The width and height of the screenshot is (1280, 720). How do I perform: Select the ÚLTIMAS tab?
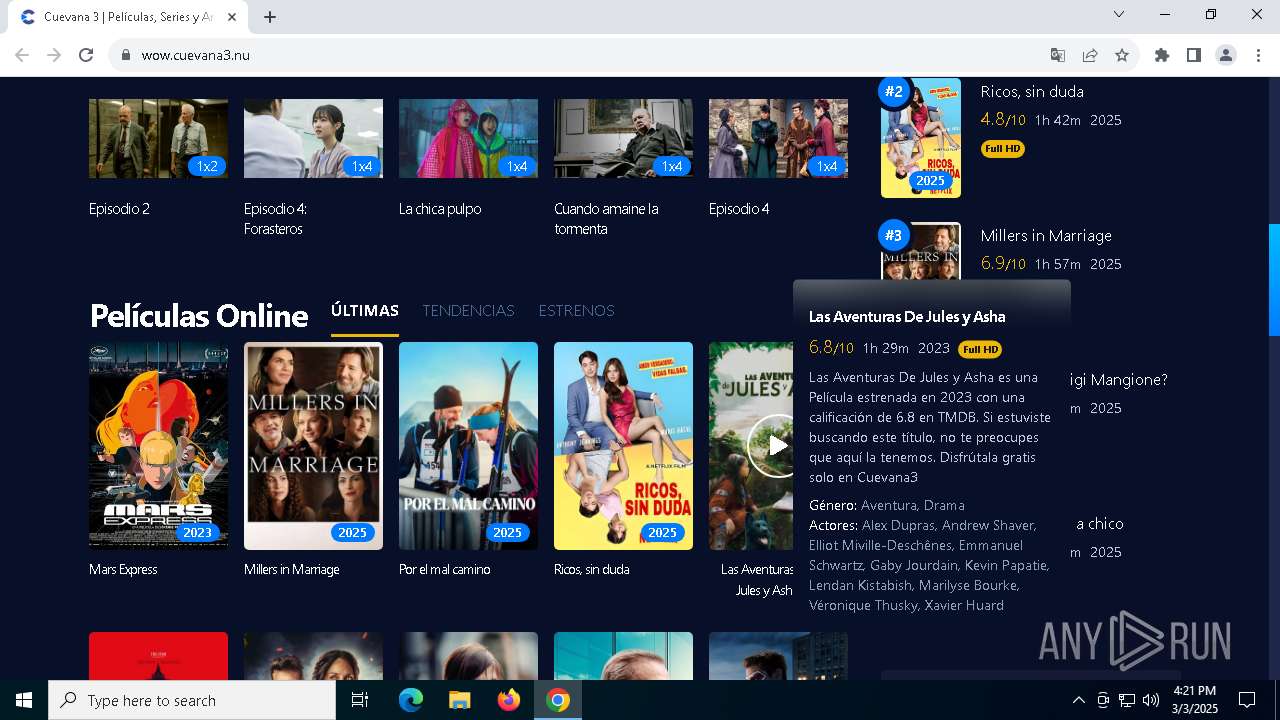[x=365, y=311]
